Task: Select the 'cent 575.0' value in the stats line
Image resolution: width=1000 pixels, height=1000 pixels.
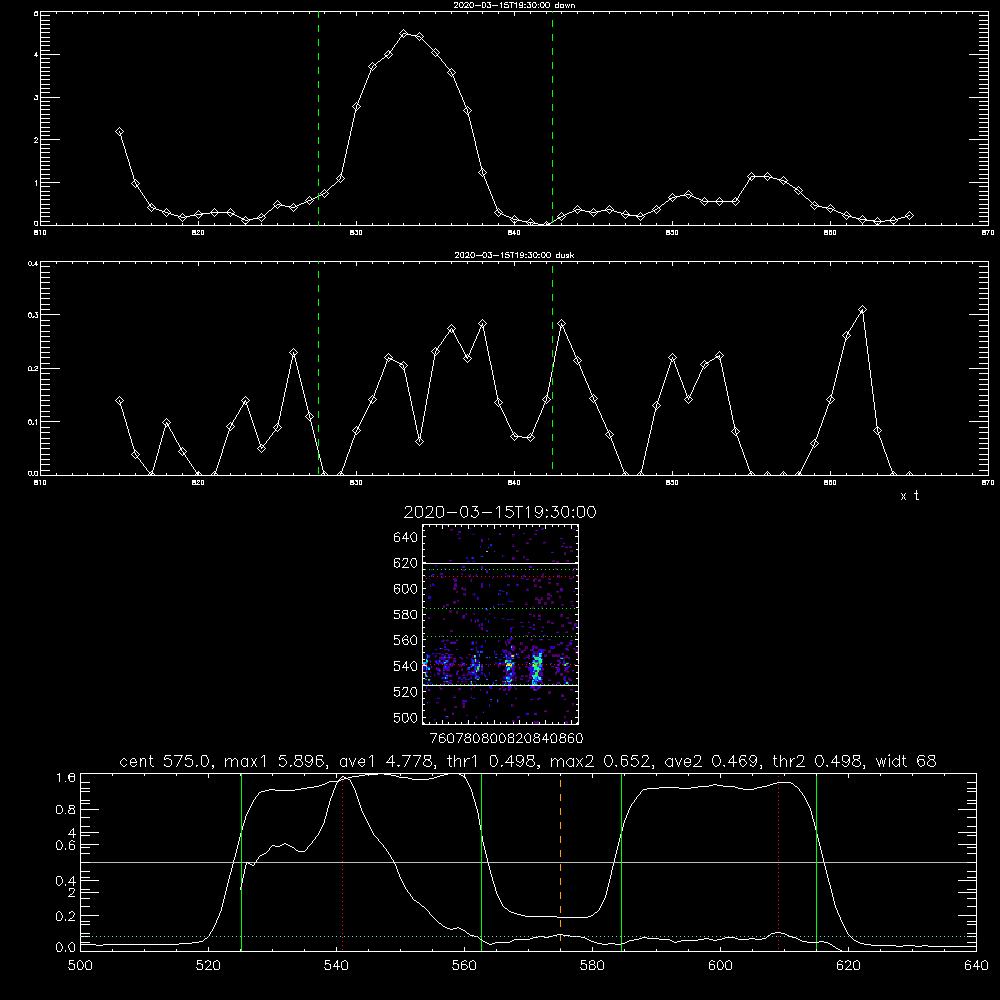Action: click(x=165, y=761)
